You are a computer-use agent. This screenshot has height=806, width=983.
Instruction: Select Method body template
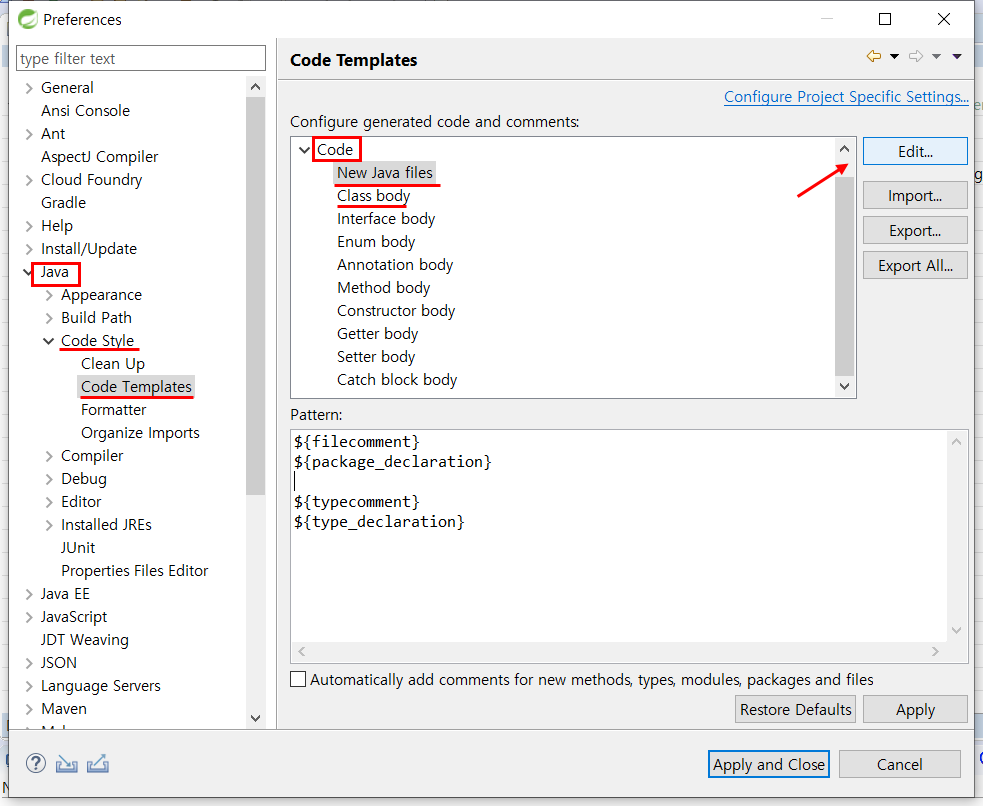point(384,288)
